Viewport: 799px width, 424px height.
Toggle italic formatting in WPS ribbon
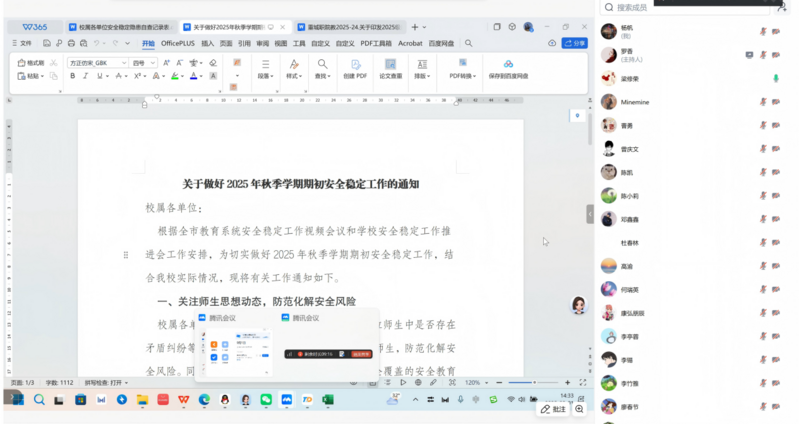coord(85,76)
